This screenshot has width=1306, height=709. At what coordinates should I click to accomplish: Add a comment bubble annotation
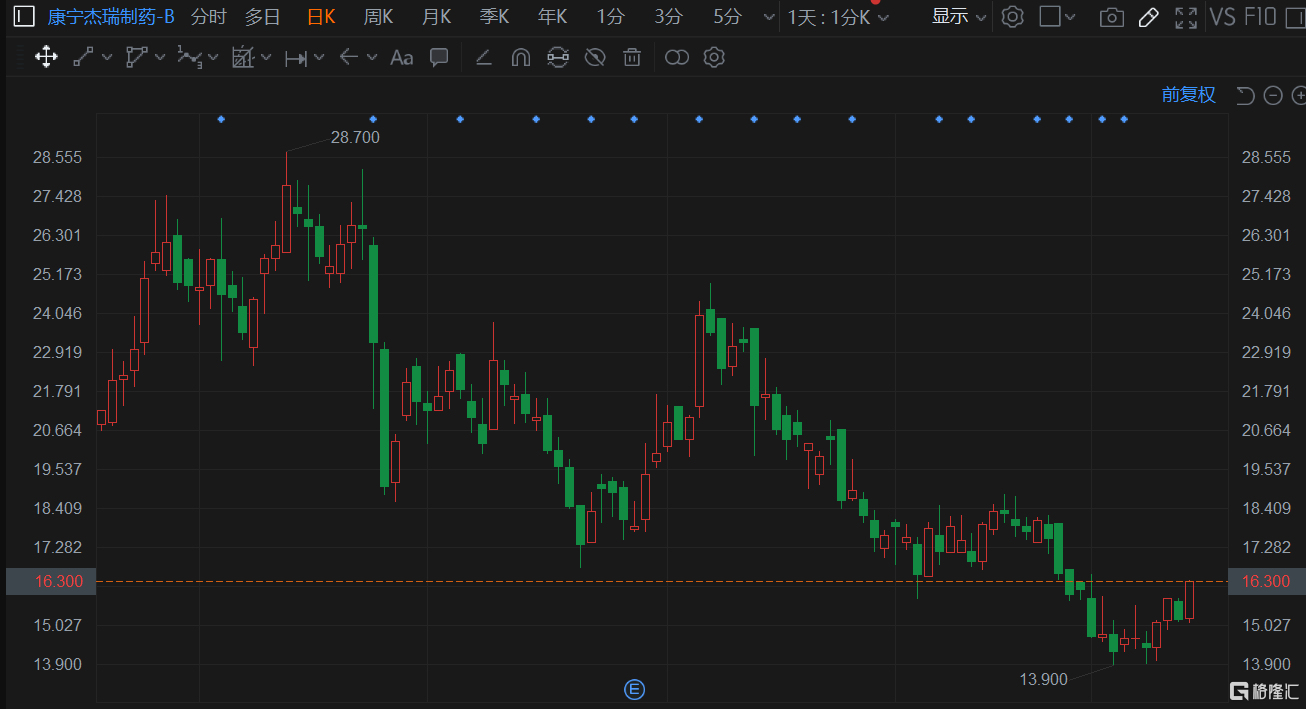click(439, 57)
